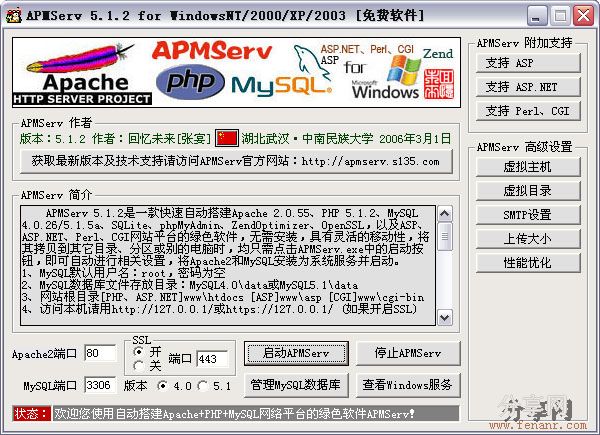This screenshot has height=435, width=600.
Task: Click the APMServ 简介 description text box
Action: (228, 266)
